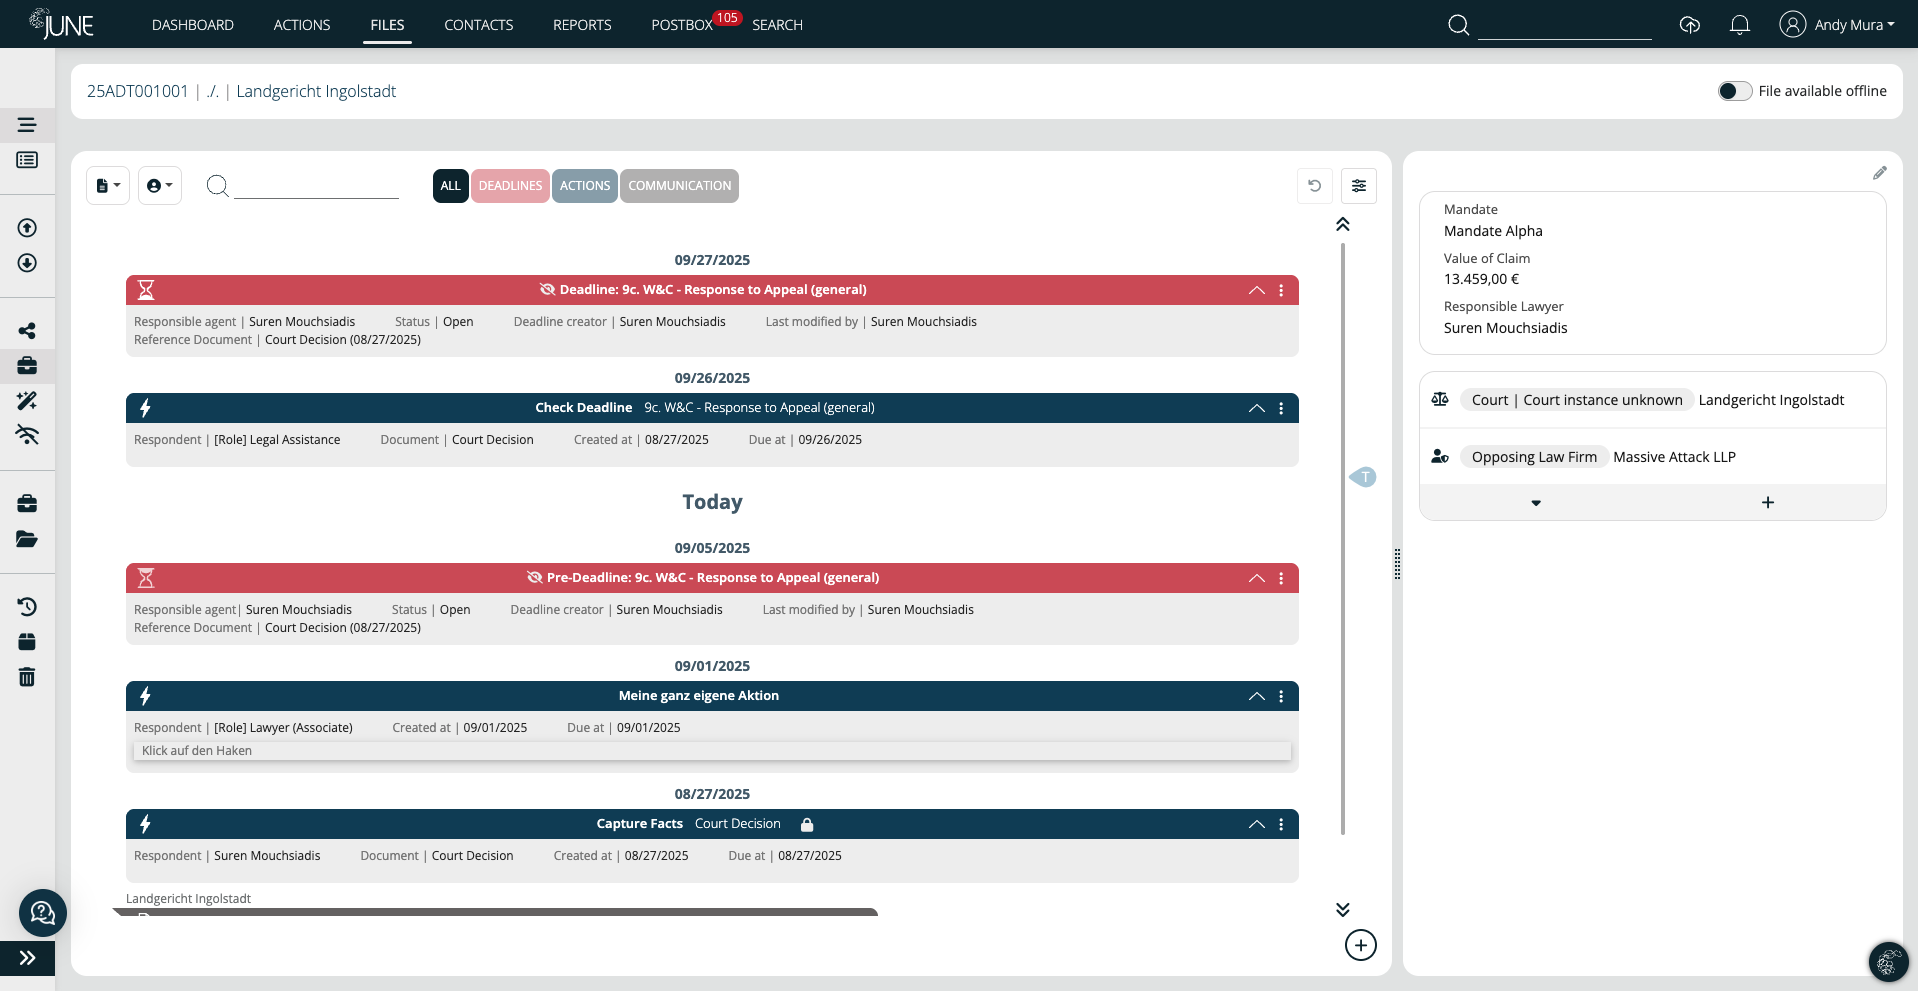Switch to the REPORTS section
Image resolution: width=1918 pixels, height=991 pixels.
[x=582, y=25]
